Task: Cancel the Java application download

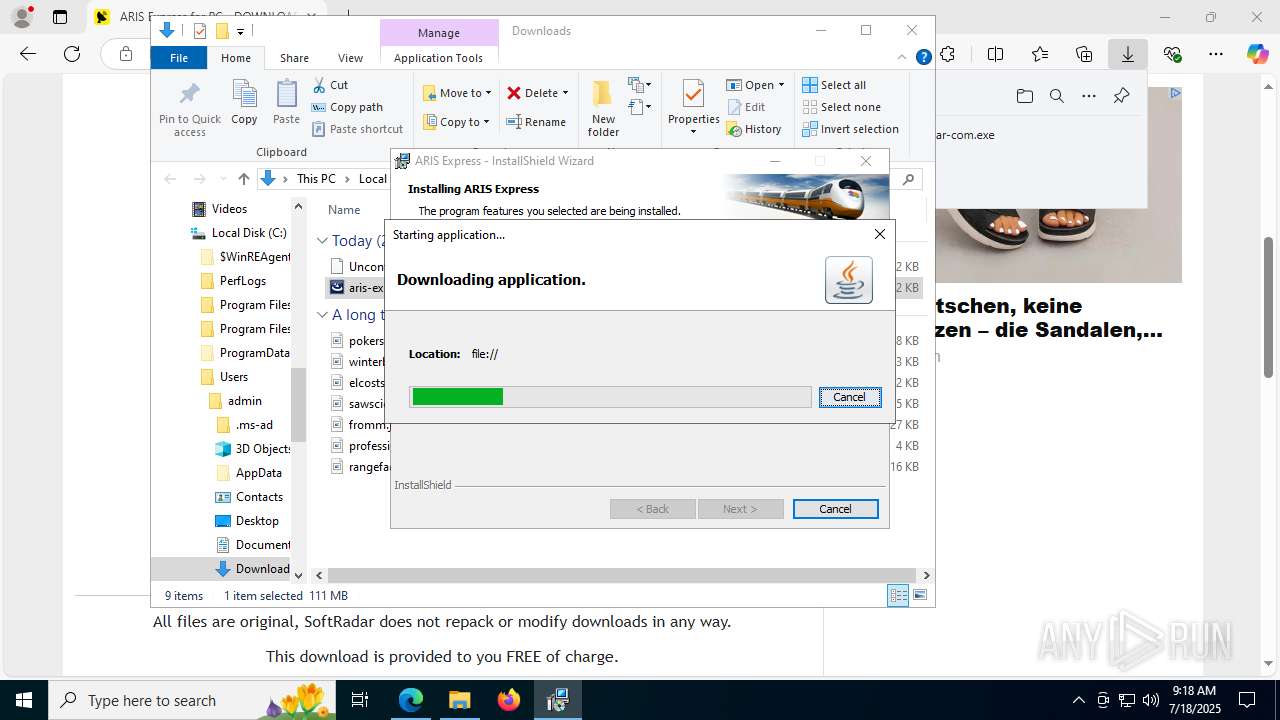Action: 850,397
